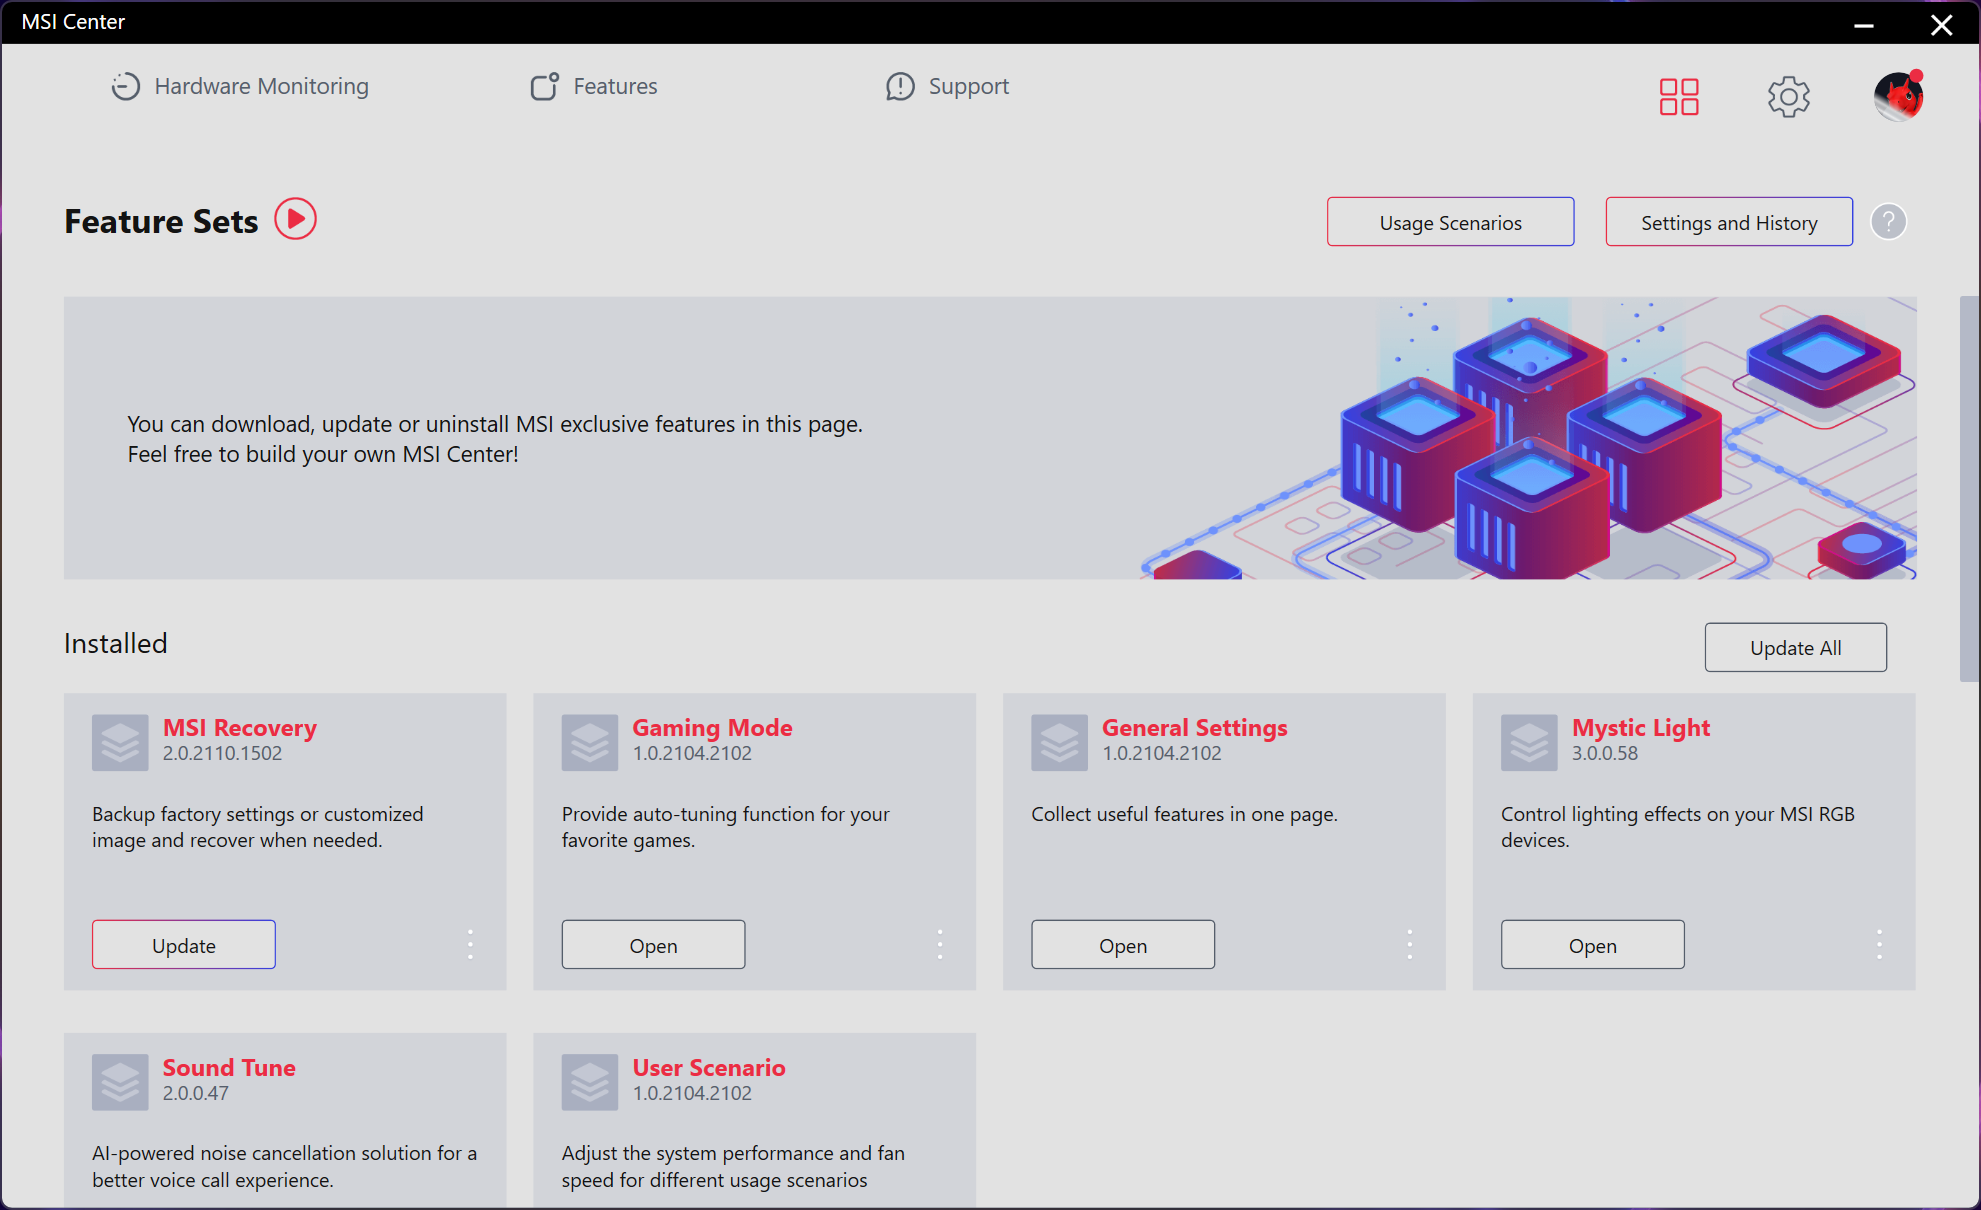Click the Gaming Mode feature icon
Image resolution: width=1981 pixels, height=1210 pixels.
[589, 742]
